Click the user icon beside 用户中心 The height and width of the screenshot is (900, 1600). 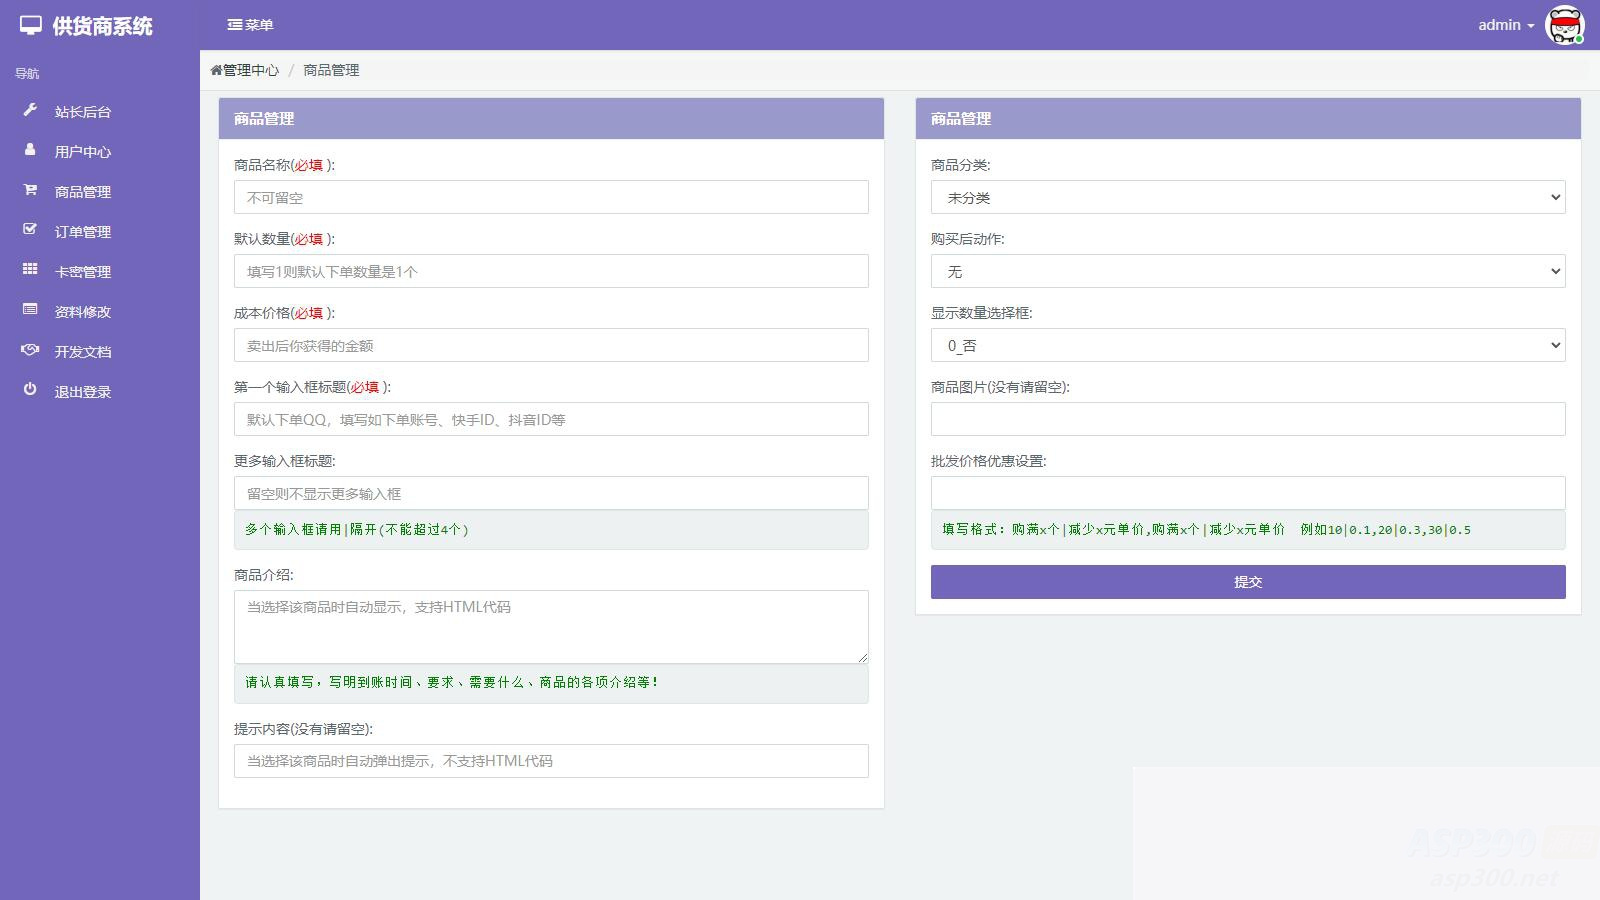point(30,151)
